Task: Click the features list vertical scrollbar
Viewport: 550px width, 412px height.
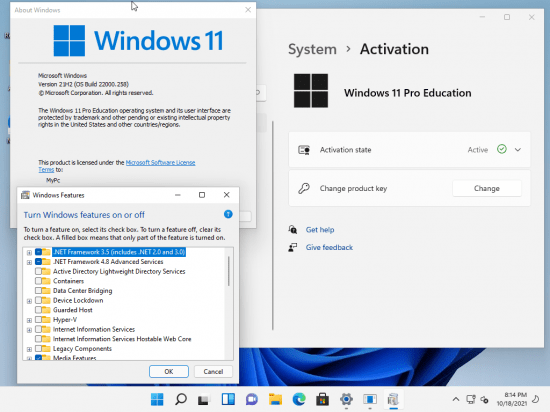Action: click(x=229, y=271)
